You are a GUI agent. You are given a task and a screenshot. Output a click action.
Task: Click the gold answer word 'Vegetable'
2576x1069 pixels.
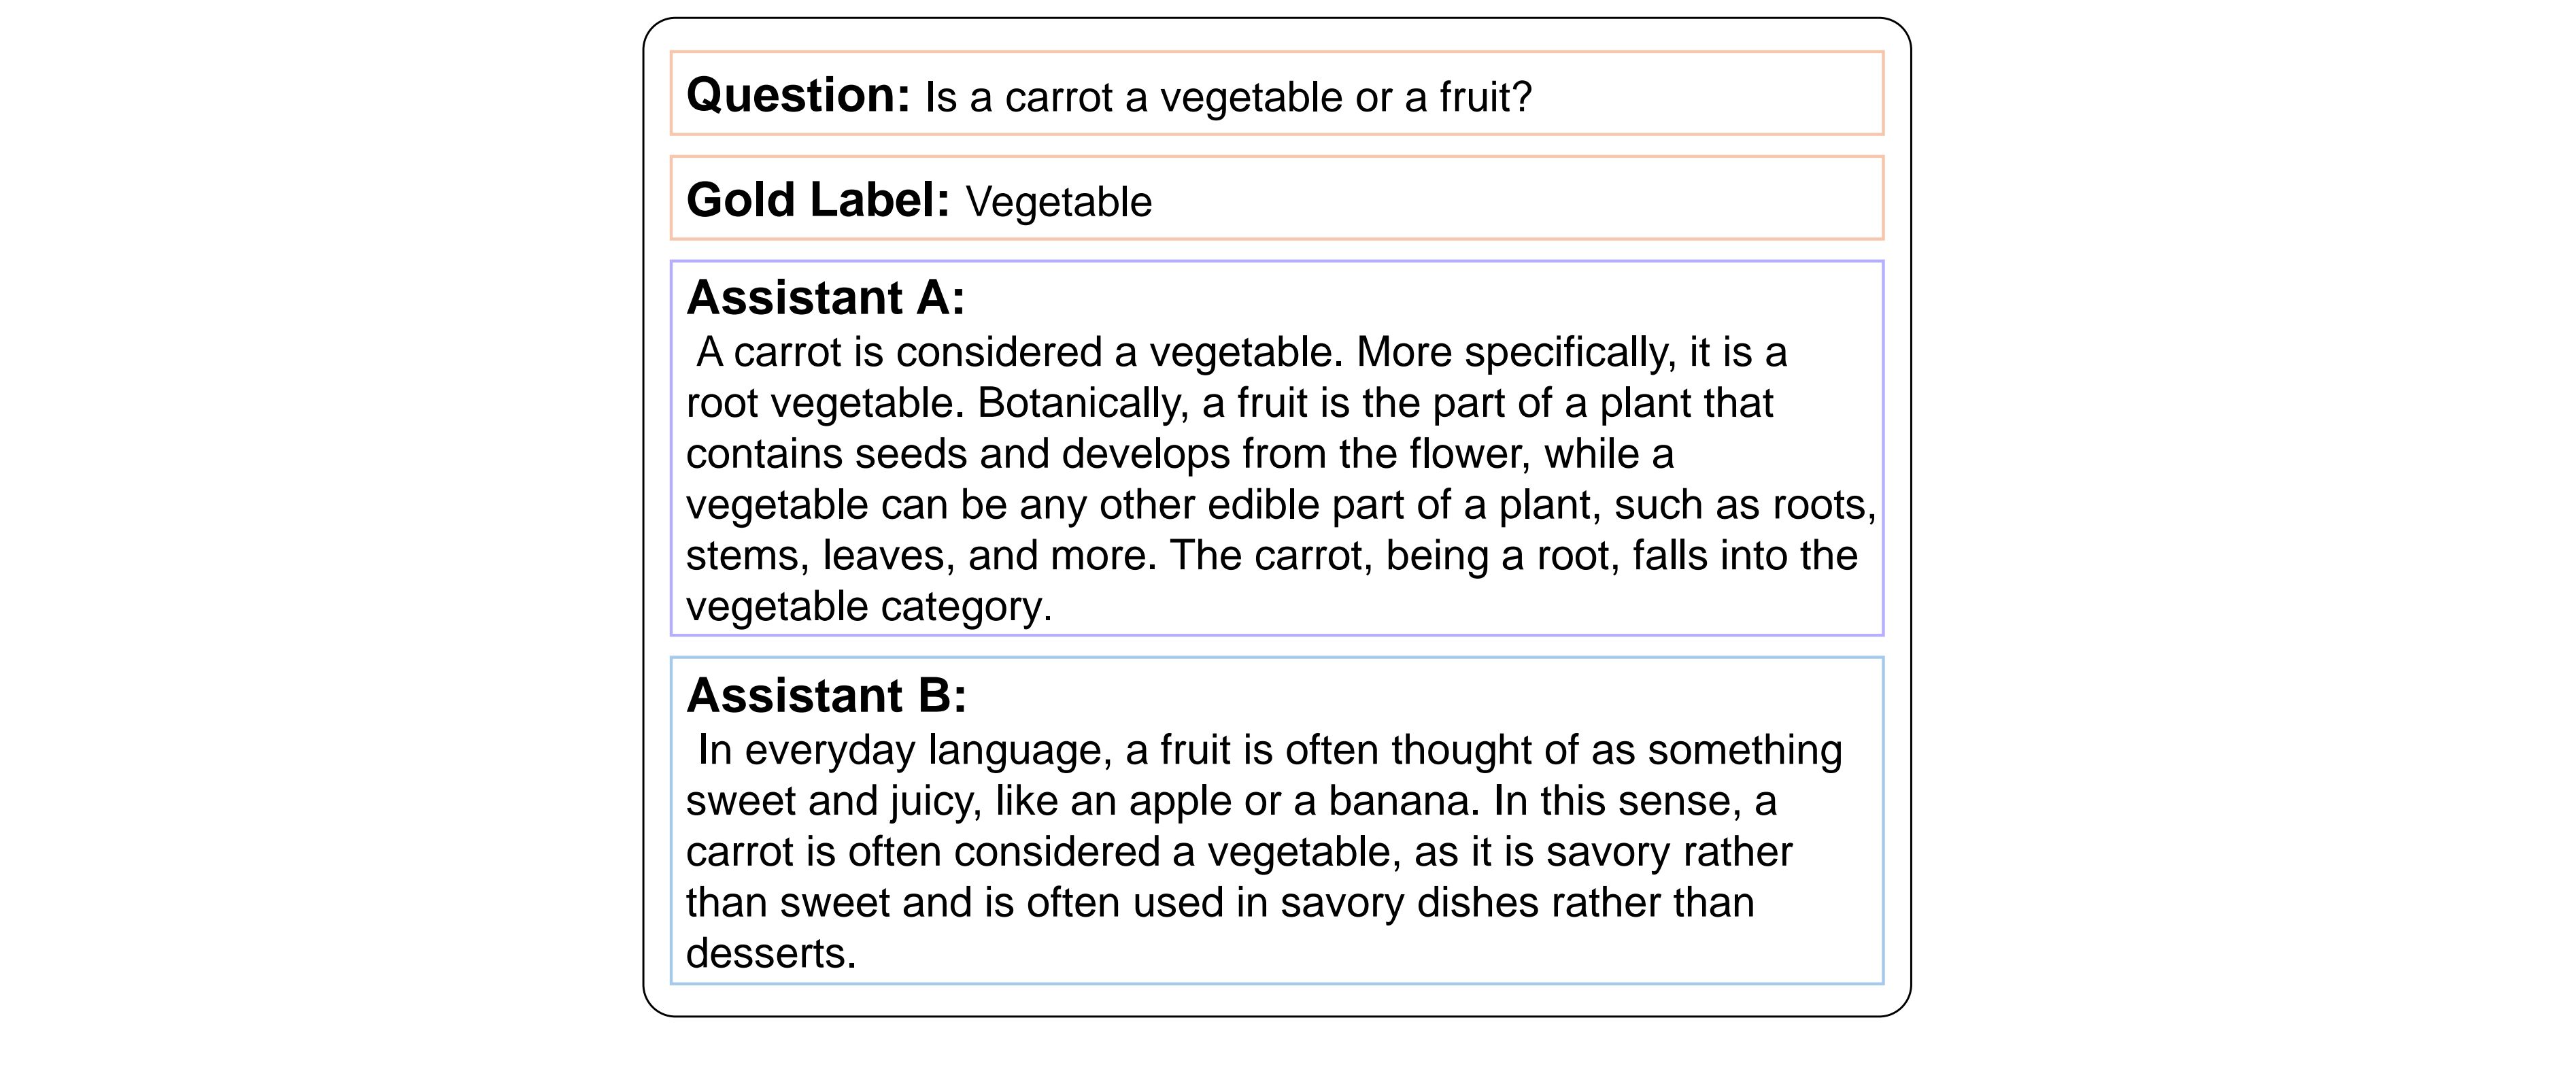tap(1058, 202)
